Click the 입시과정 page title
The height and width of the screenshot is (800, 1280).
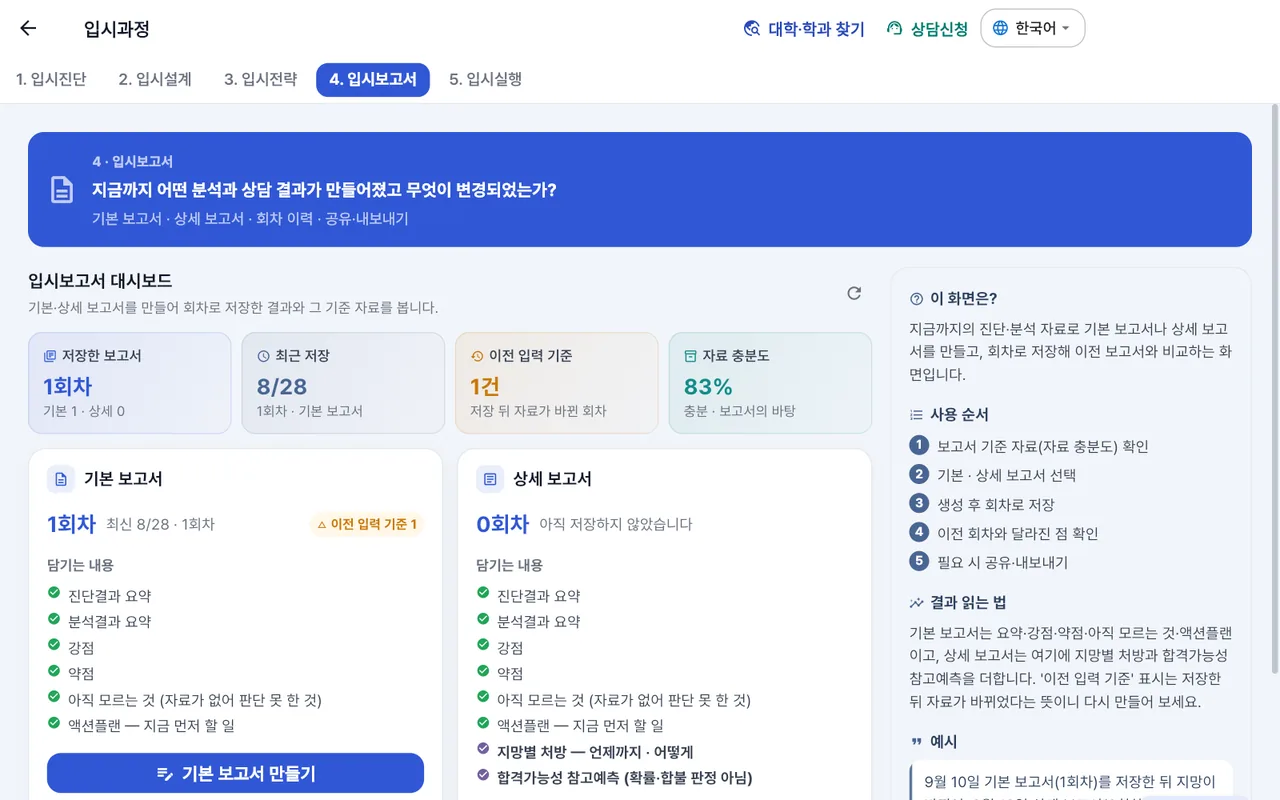pyautogui.click(x=117, y=29)
